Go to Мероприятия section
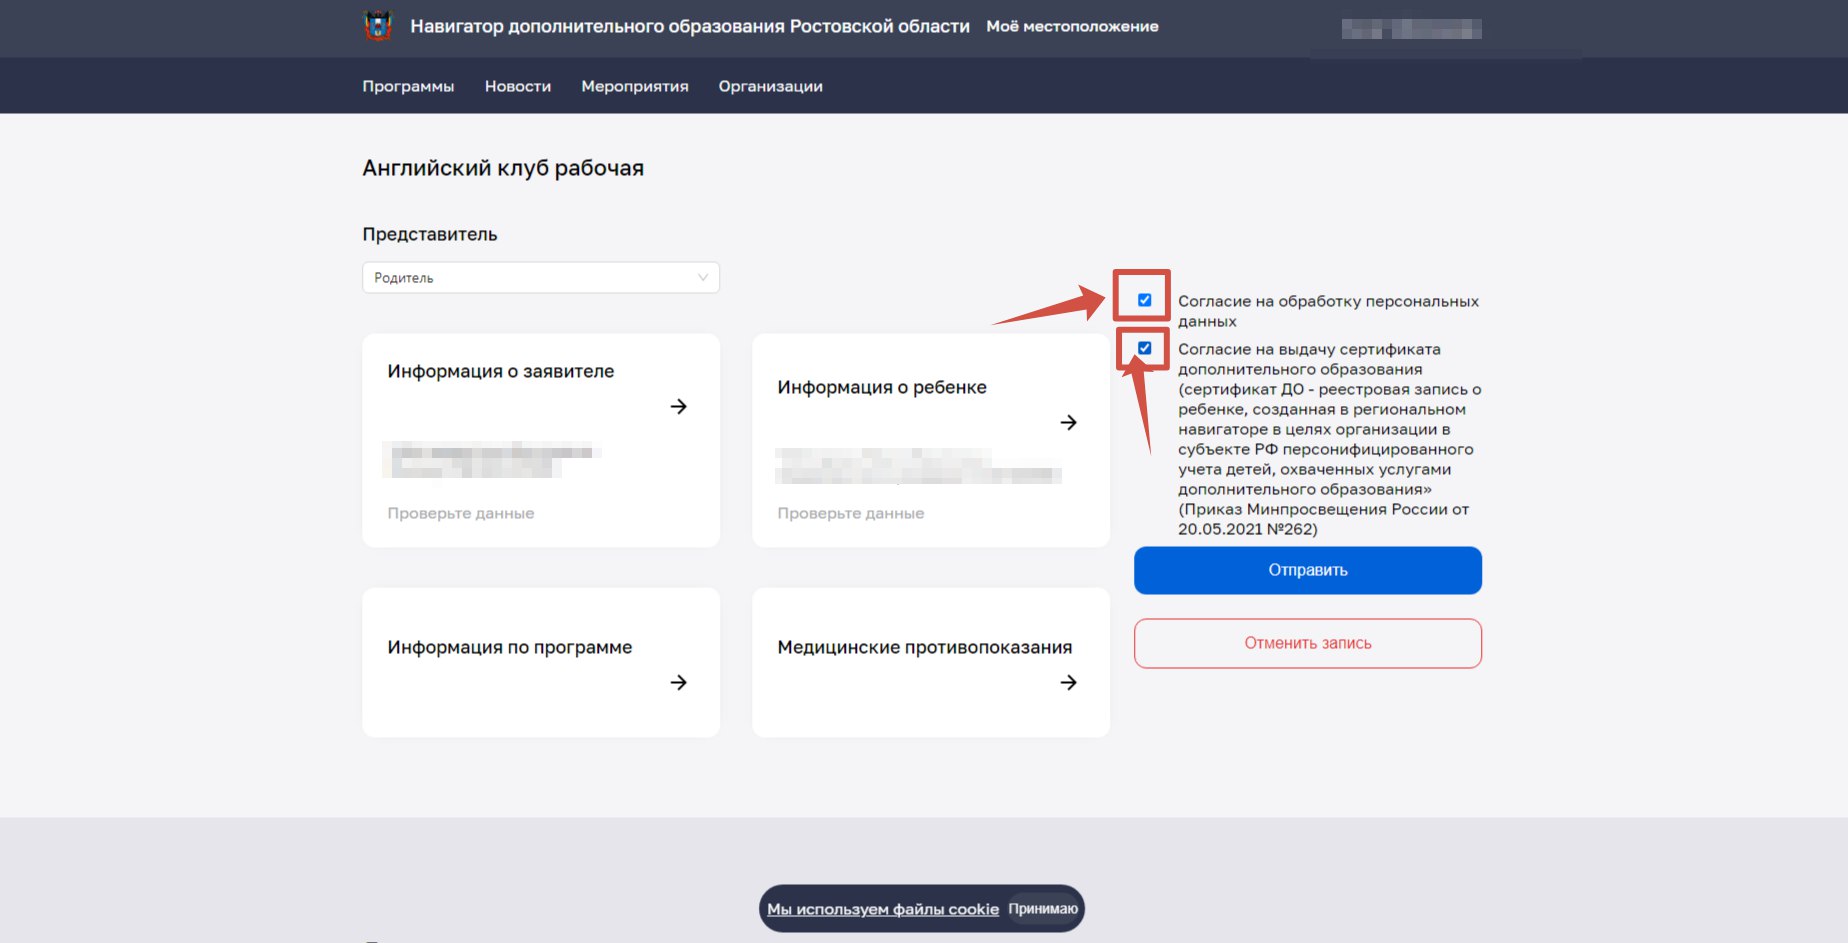 (634, 86)
